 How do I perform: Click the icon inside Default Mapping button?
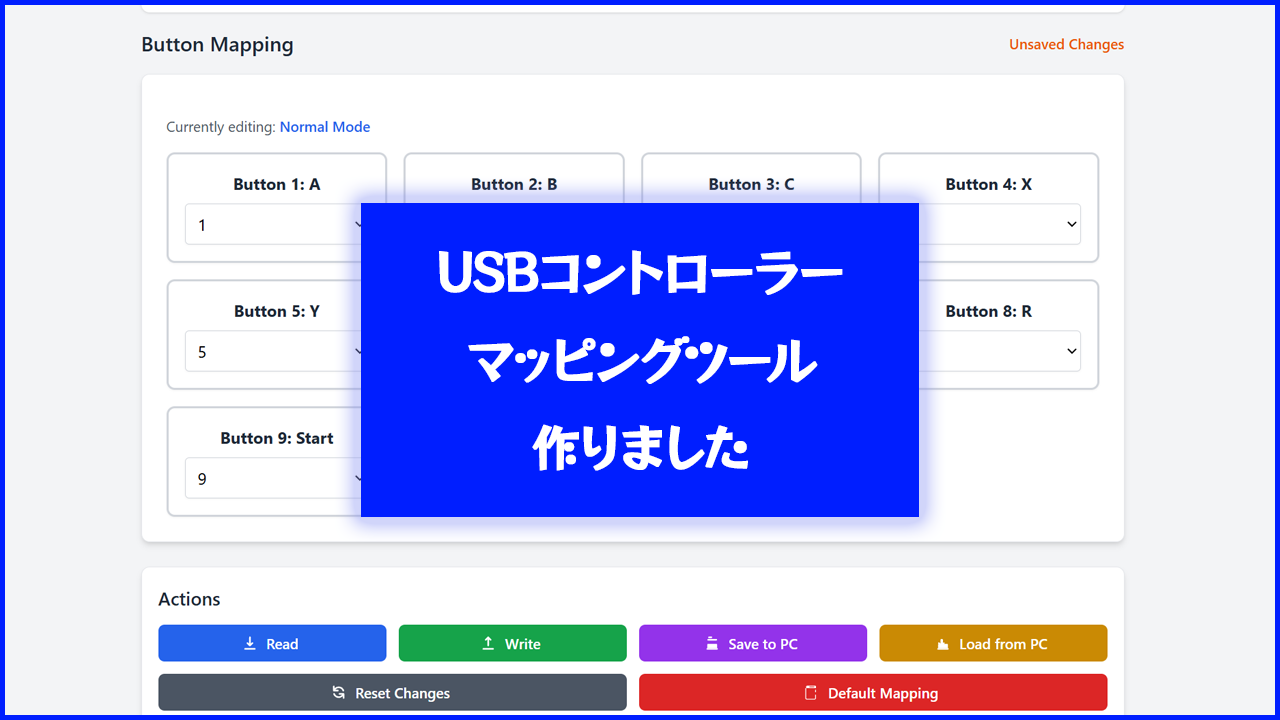812,692
